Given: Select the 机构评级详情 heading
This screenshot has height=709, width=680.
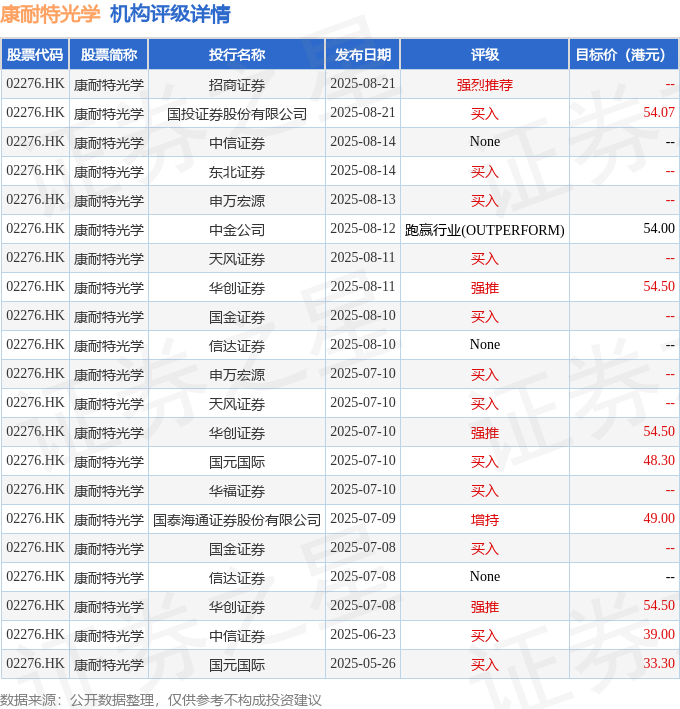Looking at the screenshot, I should [170, 14].
